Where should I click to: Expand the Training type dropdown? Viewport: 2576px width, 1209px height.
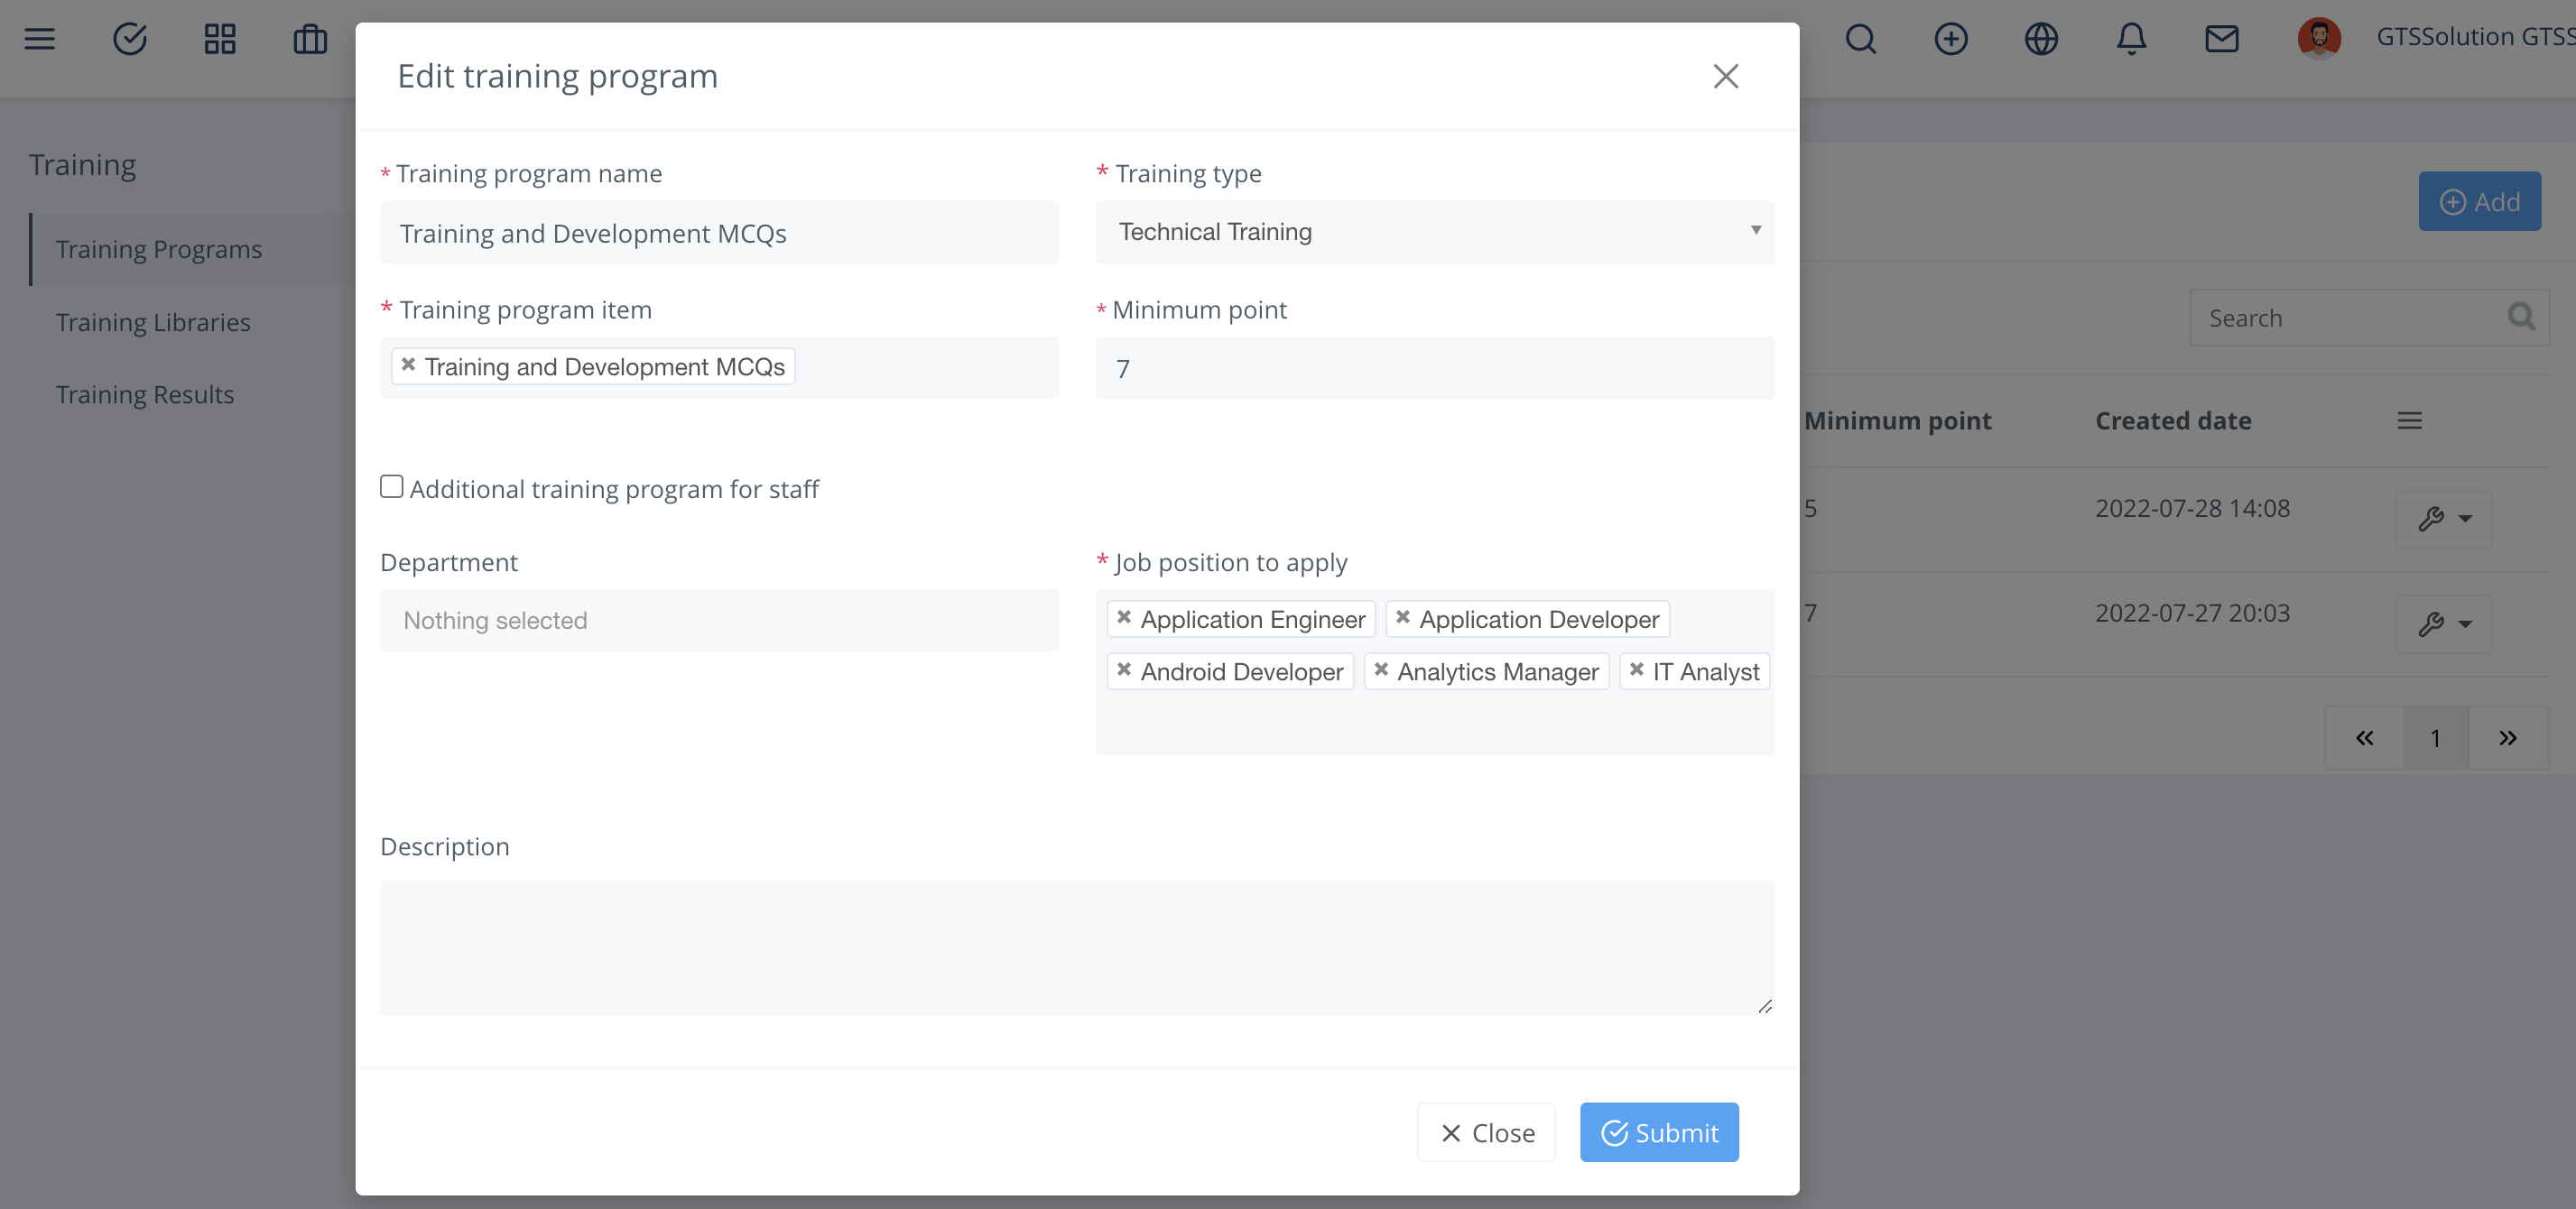1434,232
